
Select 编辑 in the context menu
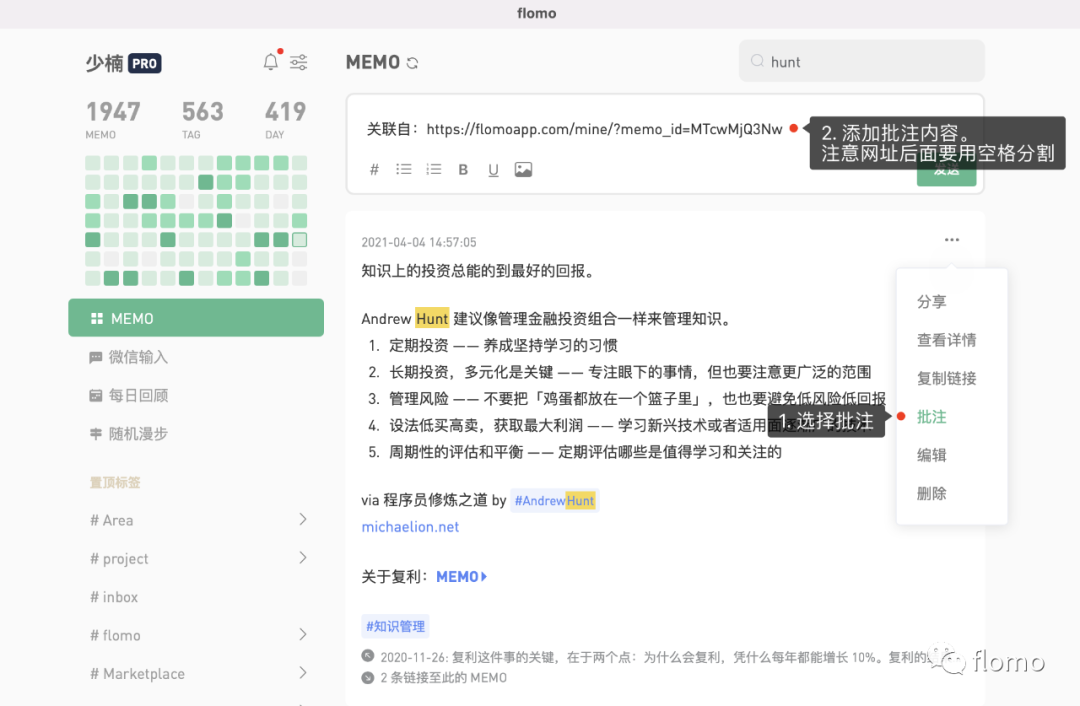tap(932, 455)
